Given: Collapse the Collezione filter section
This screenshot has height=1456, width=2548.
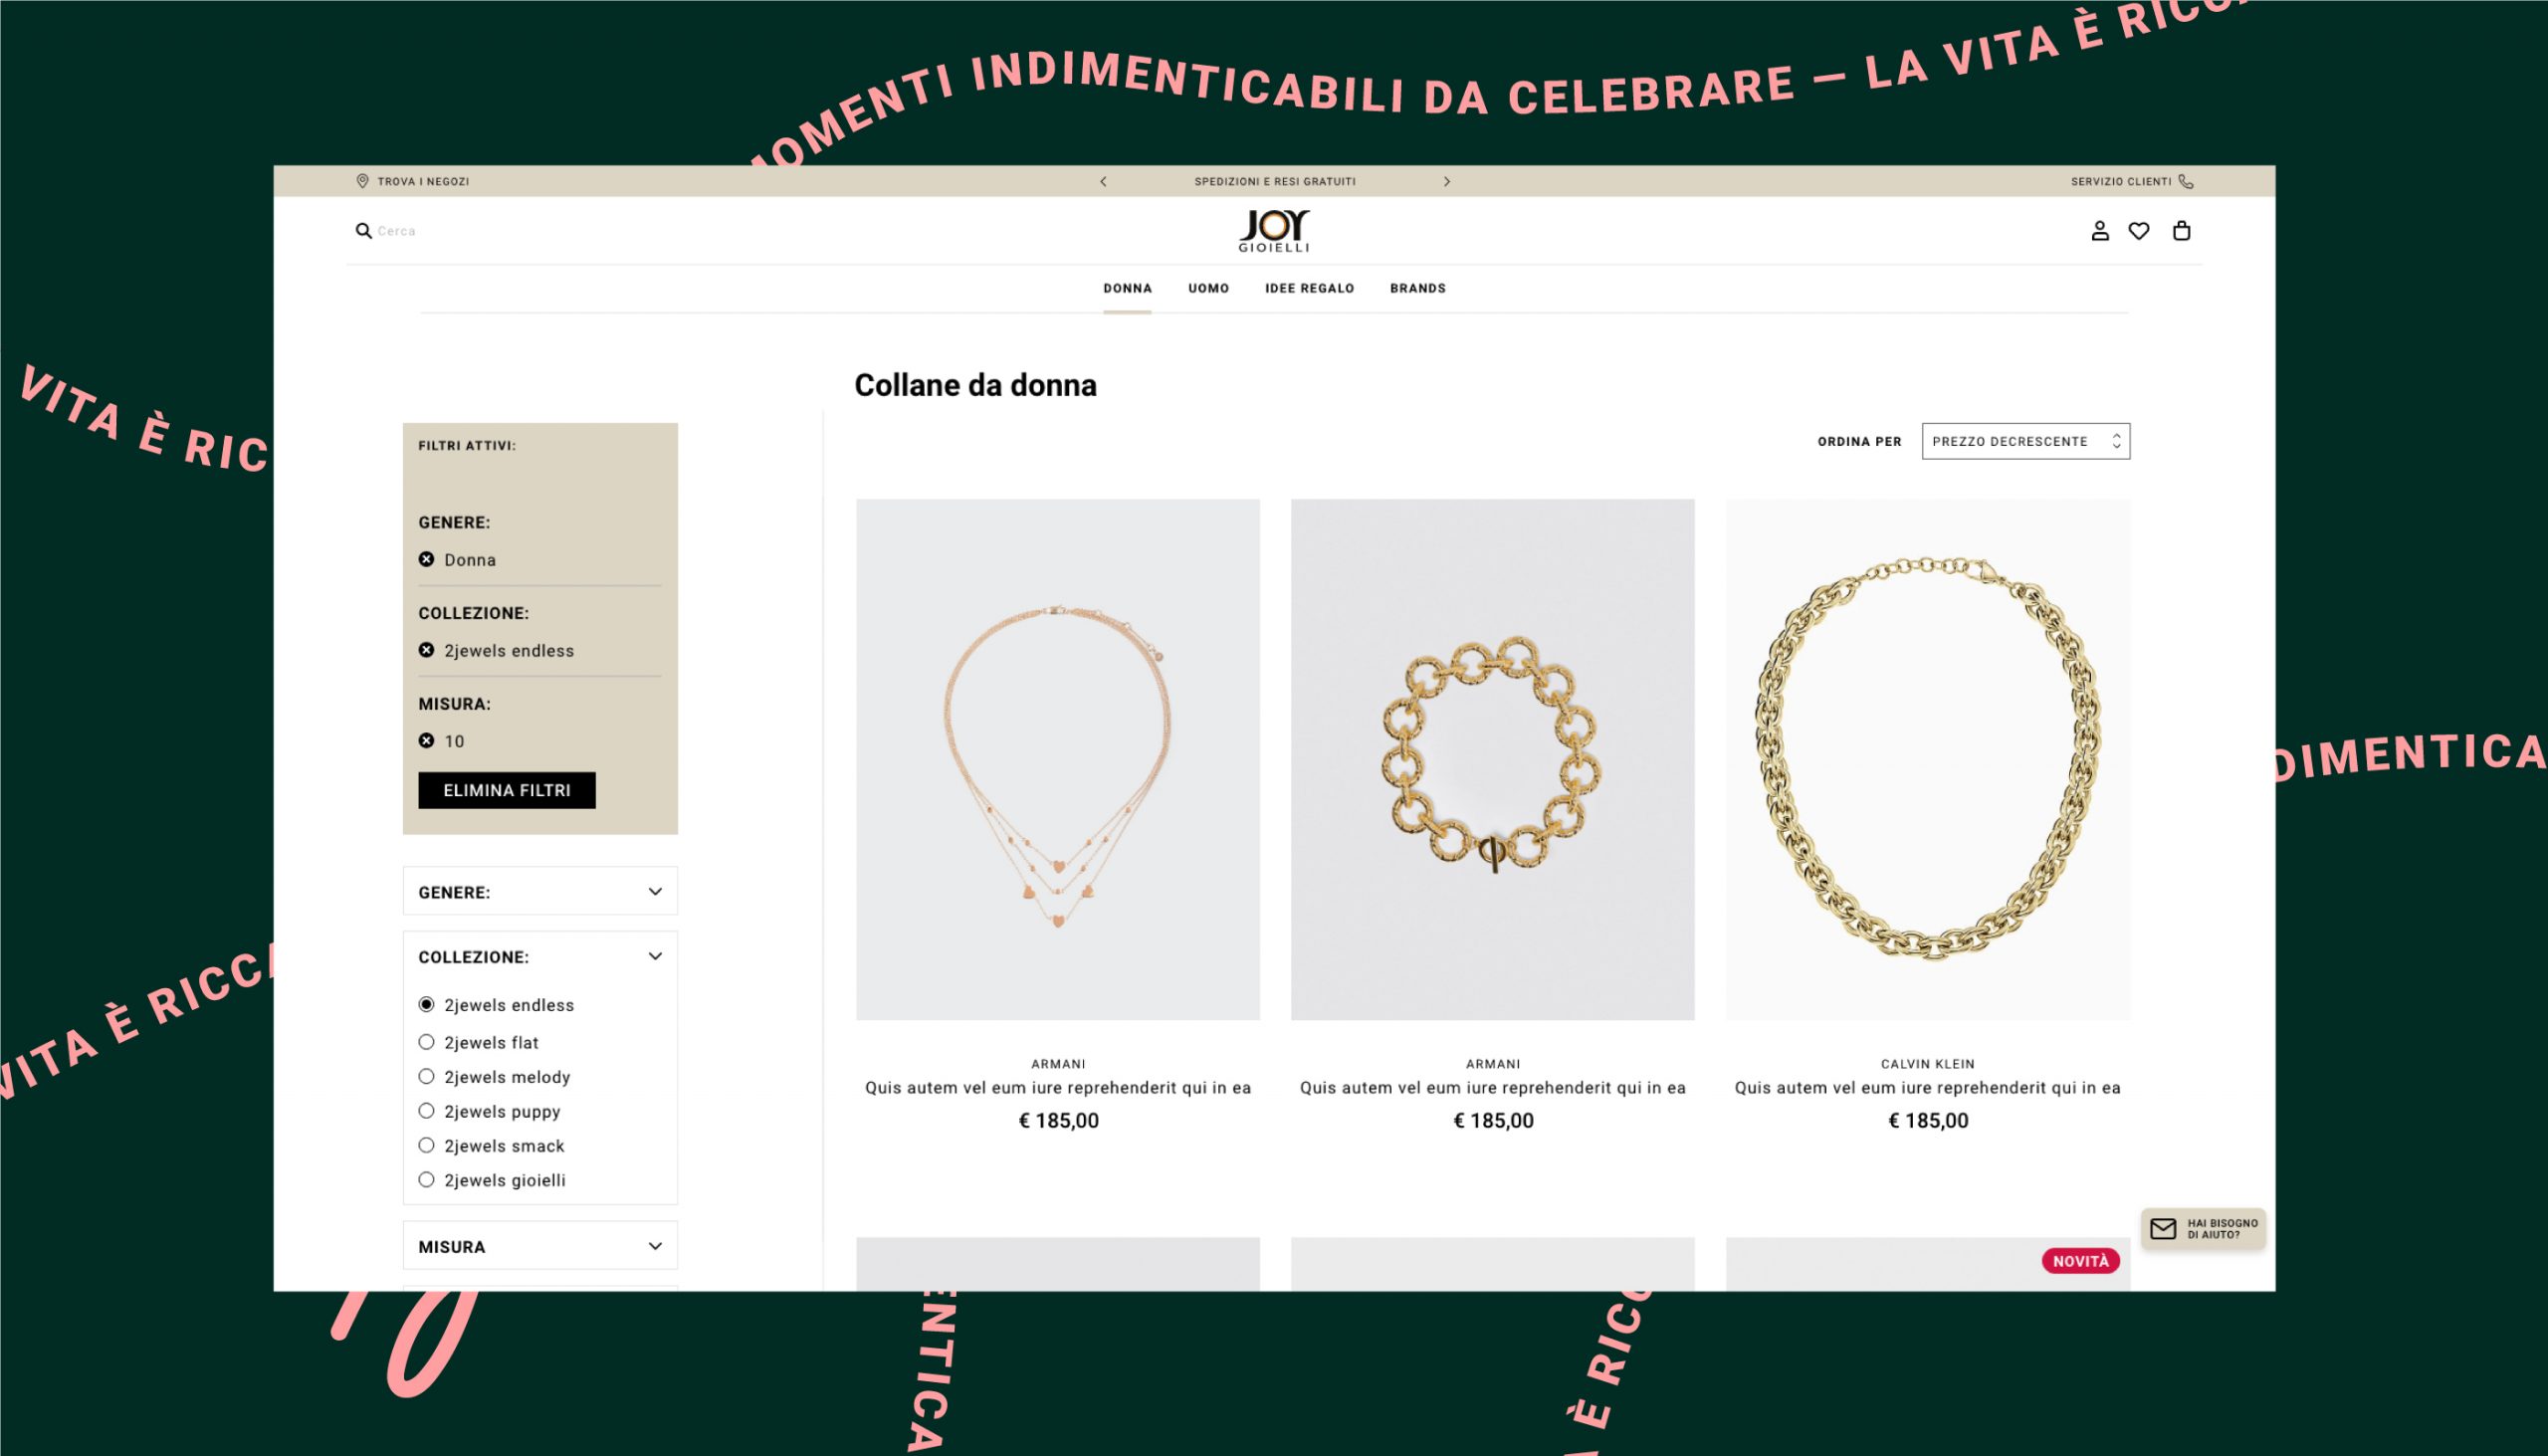Looking at the screenshot, I should point(655,956).
